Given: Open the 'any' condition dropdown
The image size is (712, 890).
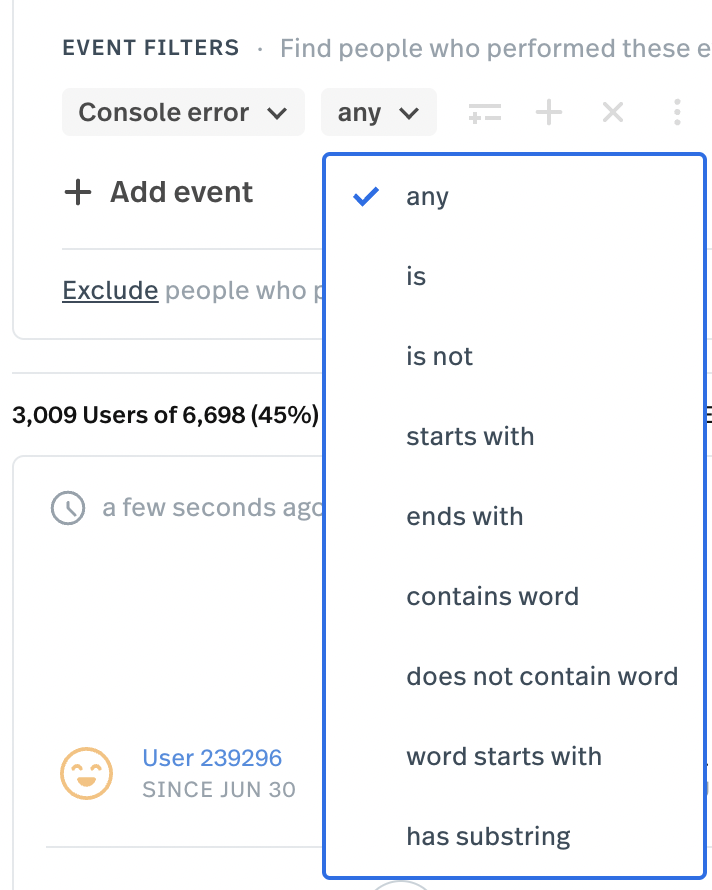Looking at the screenshot, I should pyautogui.click(x=379, y=112).
